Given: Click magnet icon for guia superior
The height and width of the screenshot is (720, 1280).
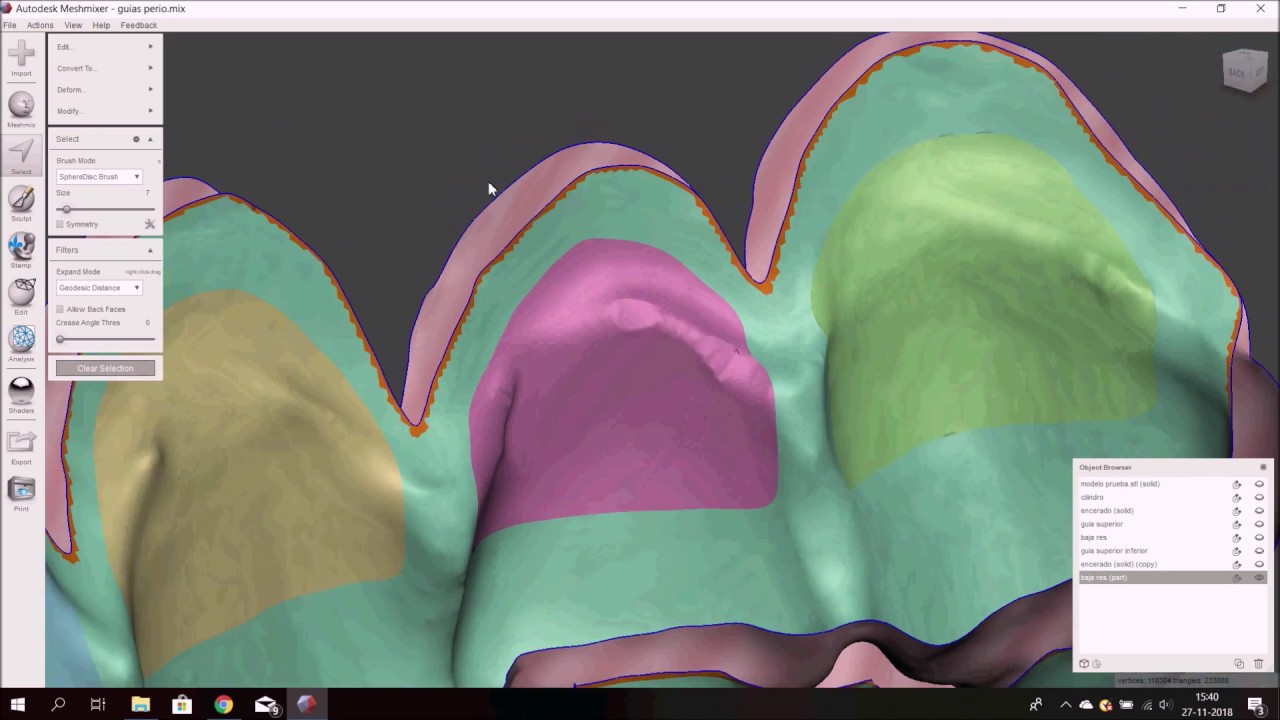Looking at the screenshot, I should (x=1237, y=524).
